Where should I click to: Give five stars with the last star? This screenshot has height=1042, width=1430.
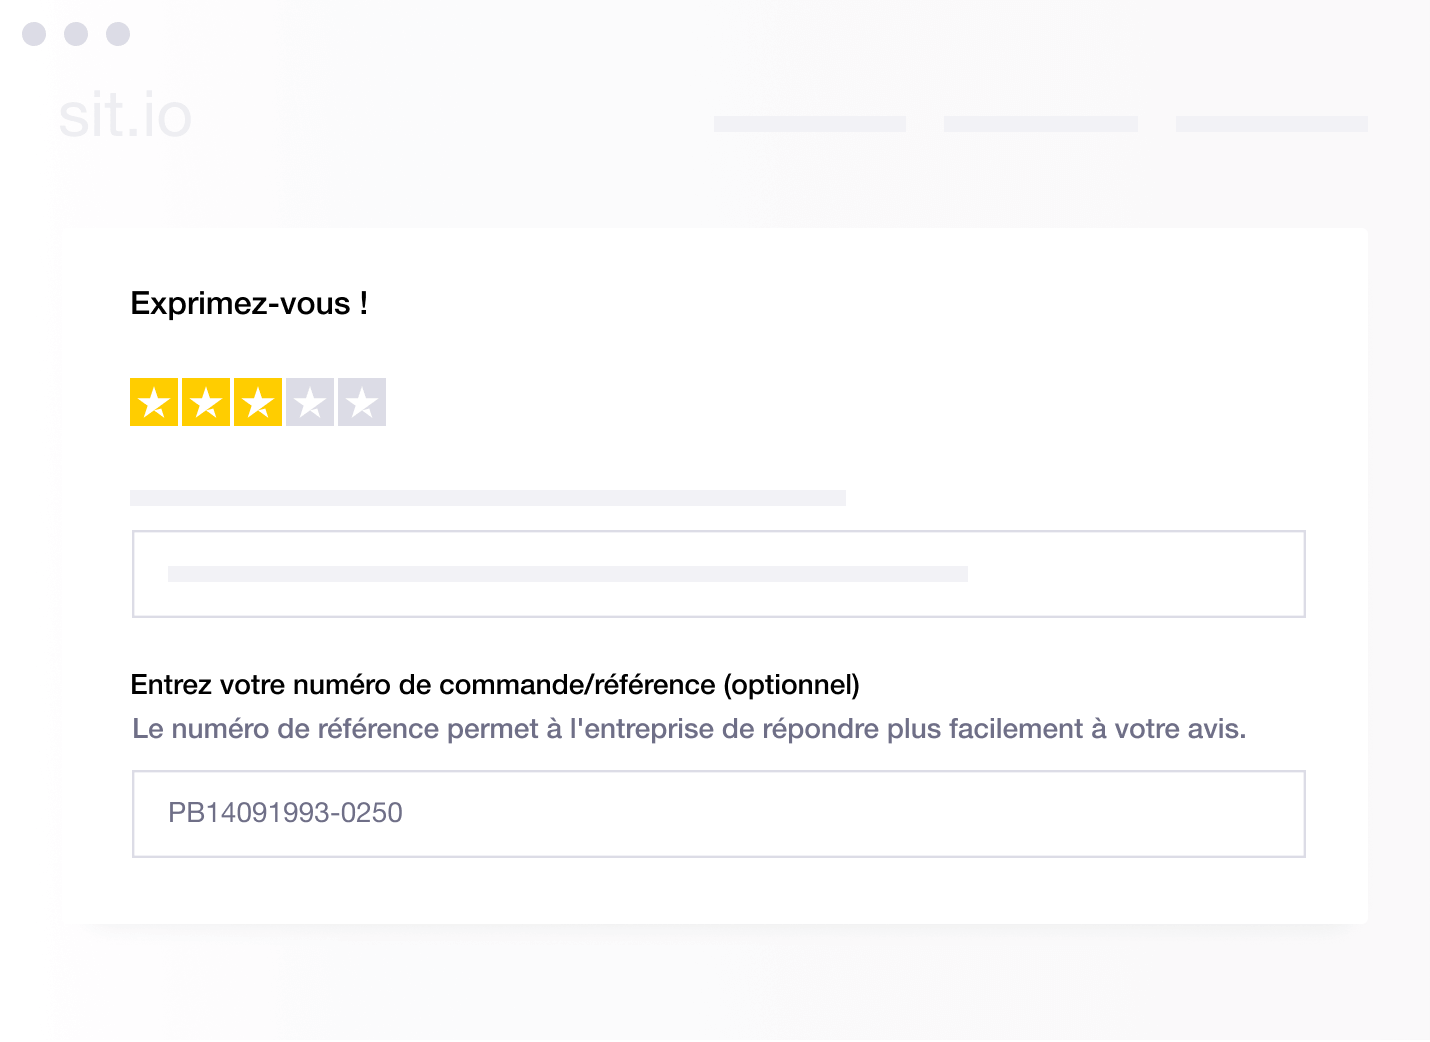[362, 402]
